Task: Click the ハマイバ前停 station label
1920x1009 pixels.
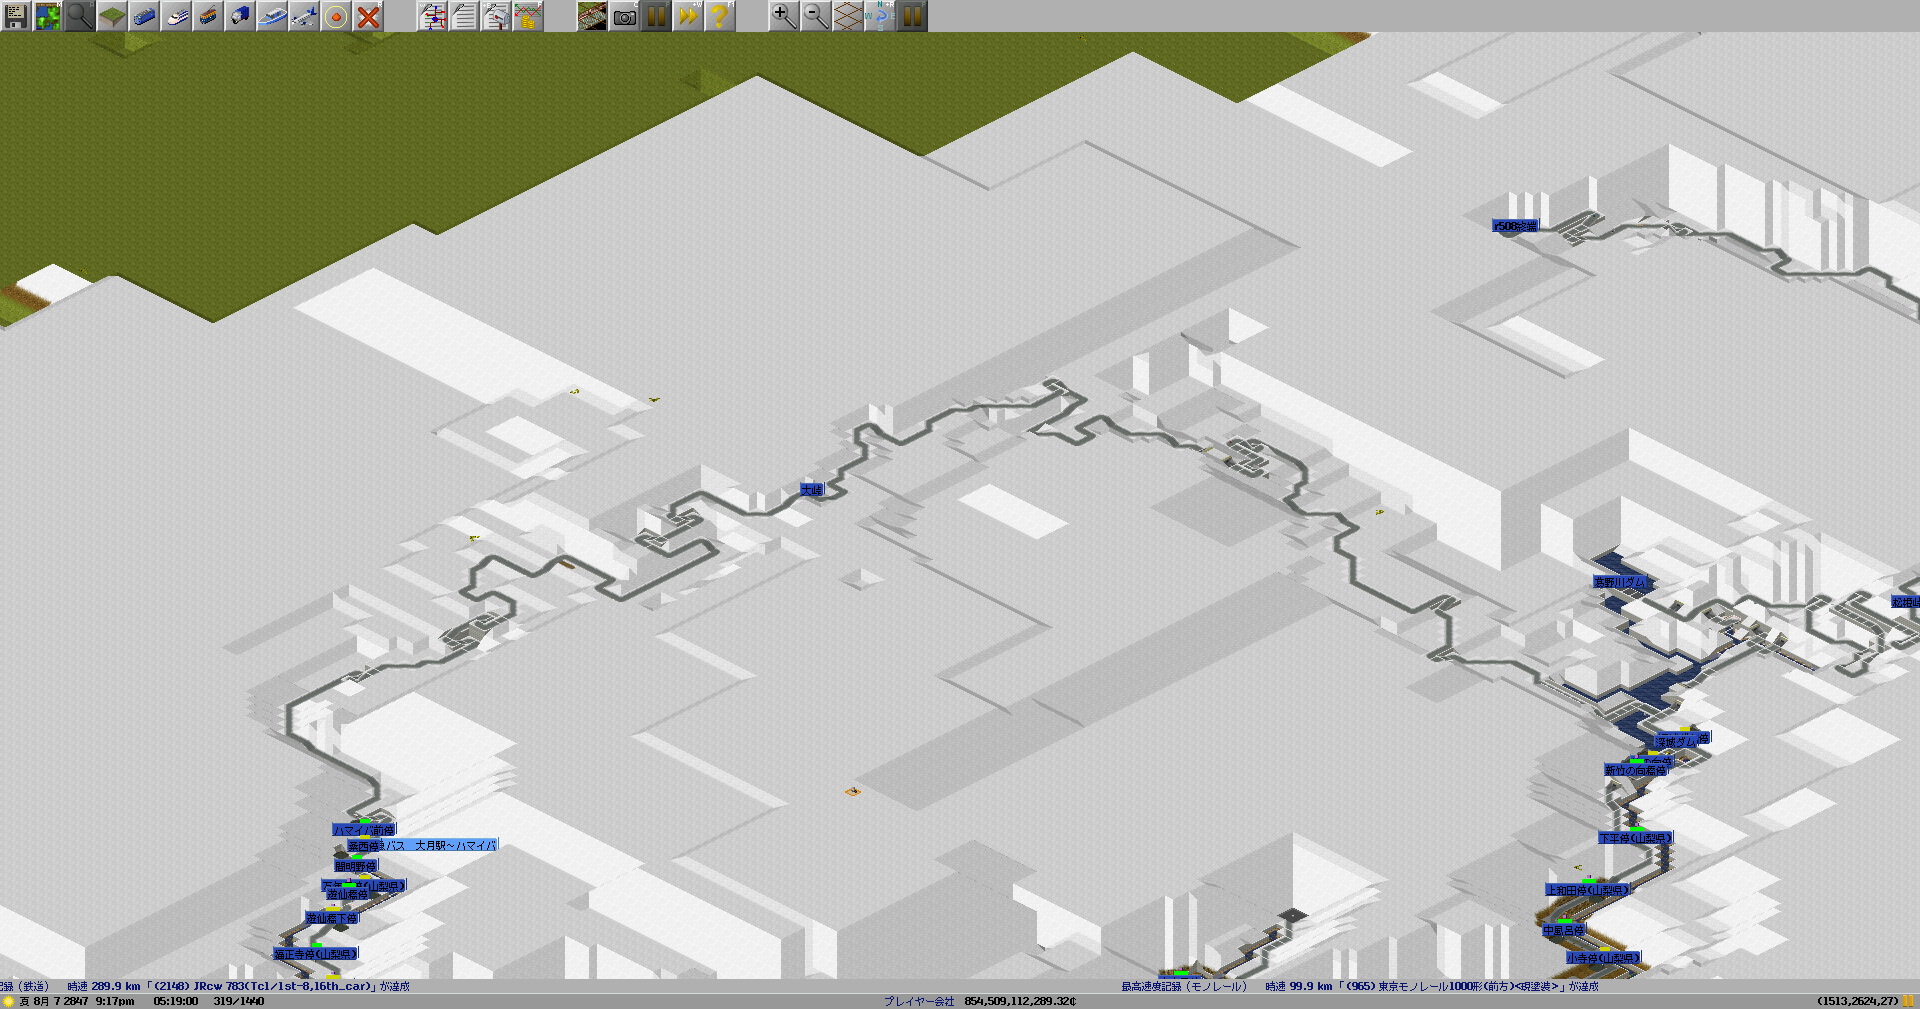Action: click(x=364, y=830)
